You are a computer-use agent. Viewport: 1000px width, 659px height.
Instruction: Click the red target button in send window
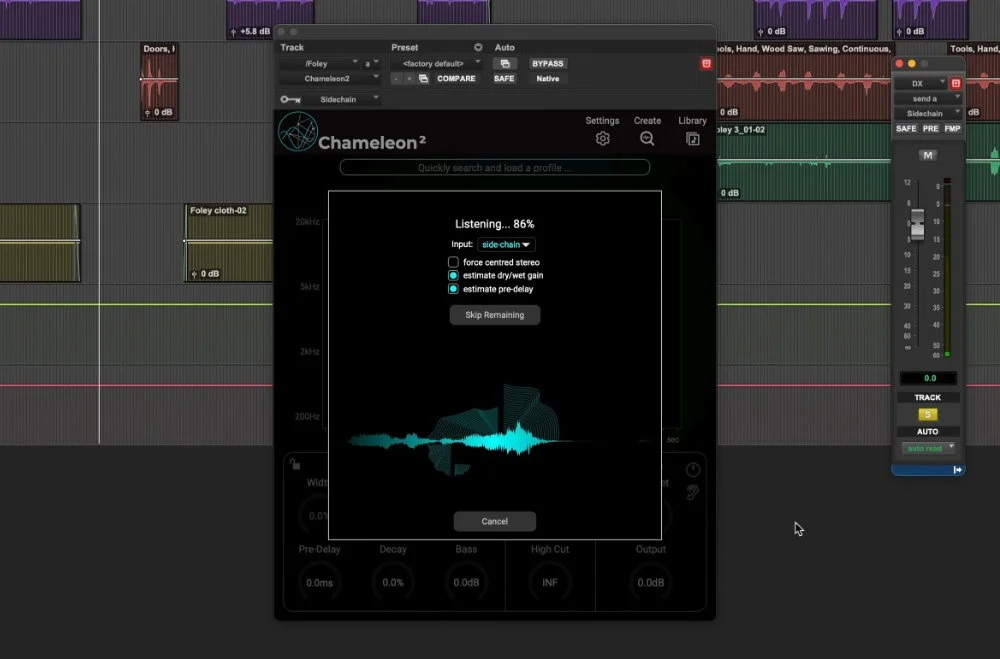coord(955,84)
